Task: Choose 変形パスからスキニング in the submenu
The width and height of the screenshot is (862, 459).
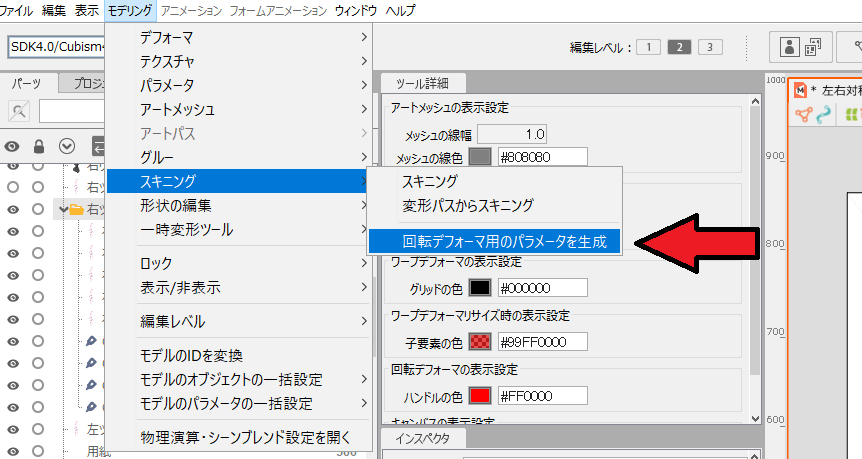Action: 495,206
